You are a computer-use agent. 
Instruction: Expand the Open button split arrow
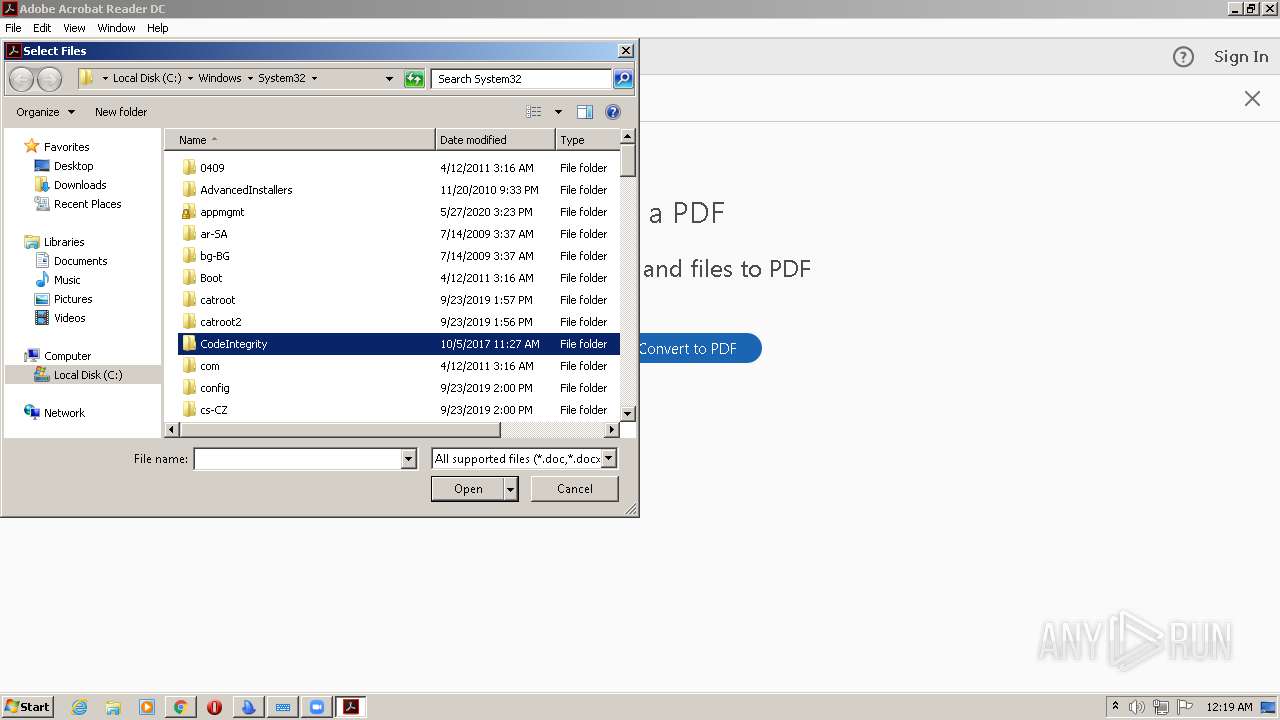tap(511, 489)
